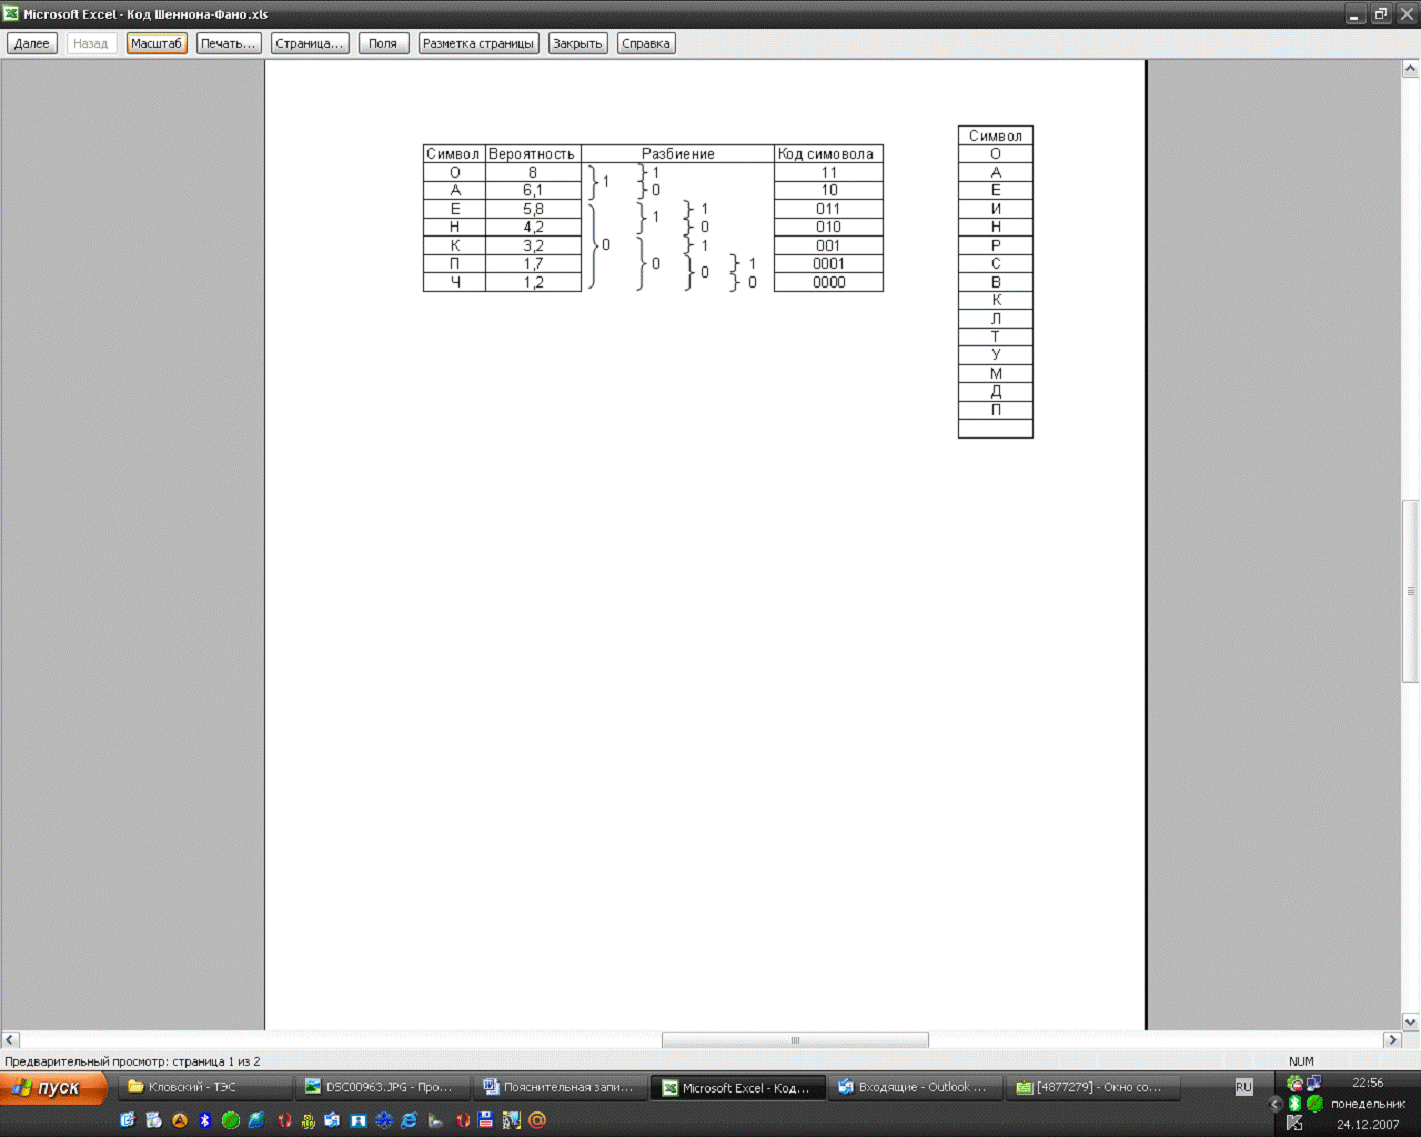Click the RU language indicator
Screen dimensions: 1421x1137
coord(1244,1087)
